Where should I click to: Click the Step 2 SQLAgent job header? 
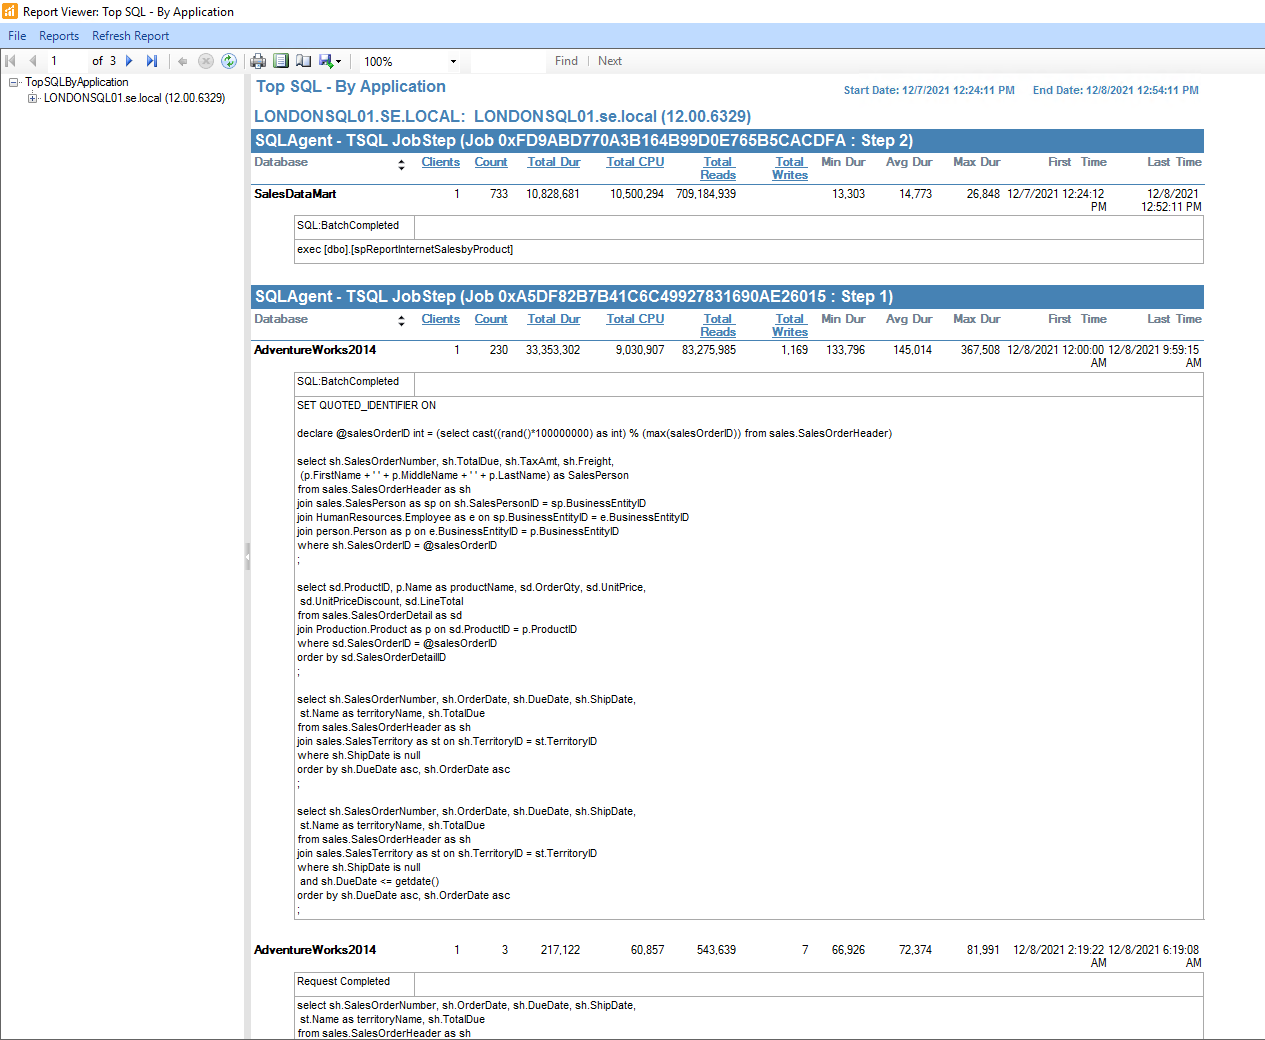[727, 140]
